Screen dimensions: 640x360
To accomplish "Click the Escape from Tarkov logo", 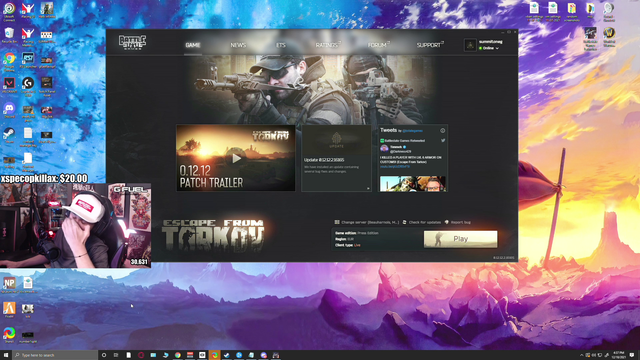I will click(x=213, y=235).
